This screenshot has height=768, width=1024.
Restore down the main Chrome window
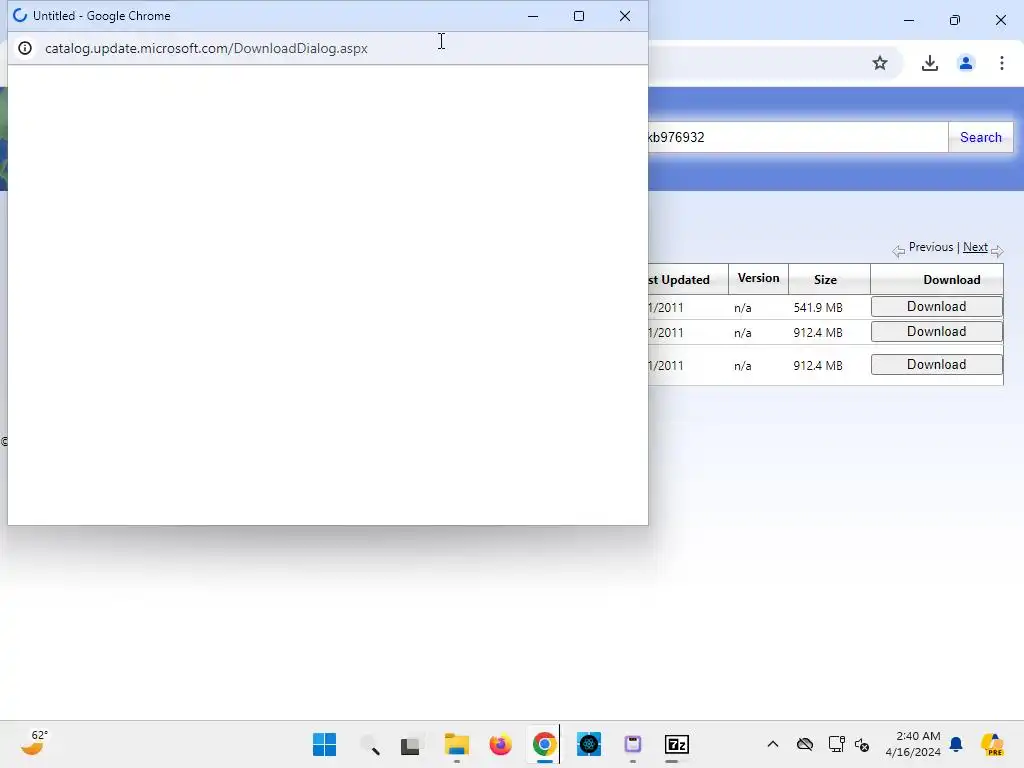tap(954, 20)
